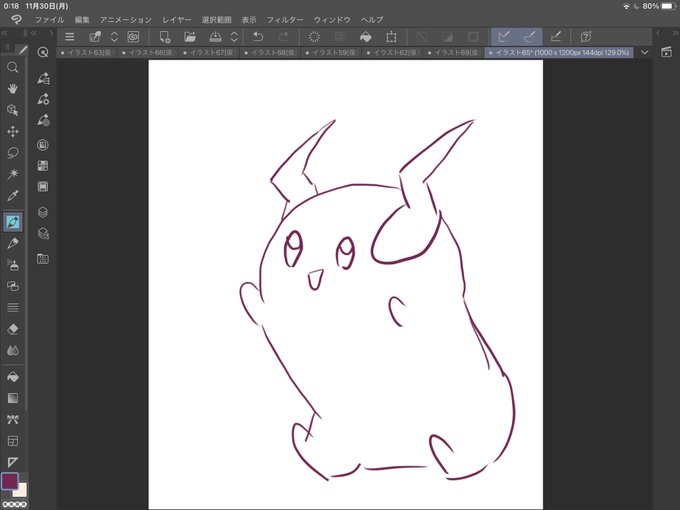The height and width of the screenshot is (510, 680).
Task: Select the Brush tool below Pen
Action: [x=13, y=243]
